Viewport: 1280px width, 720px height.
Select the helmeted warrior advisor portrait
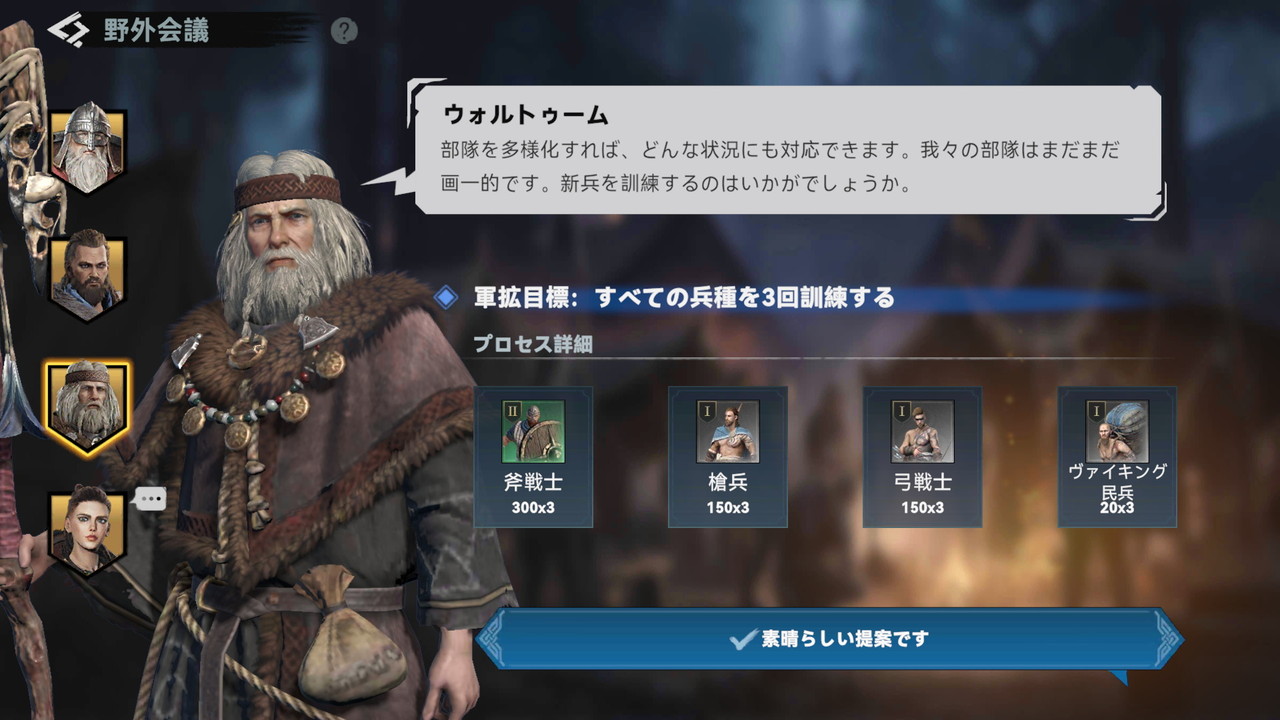coord(87,152)
